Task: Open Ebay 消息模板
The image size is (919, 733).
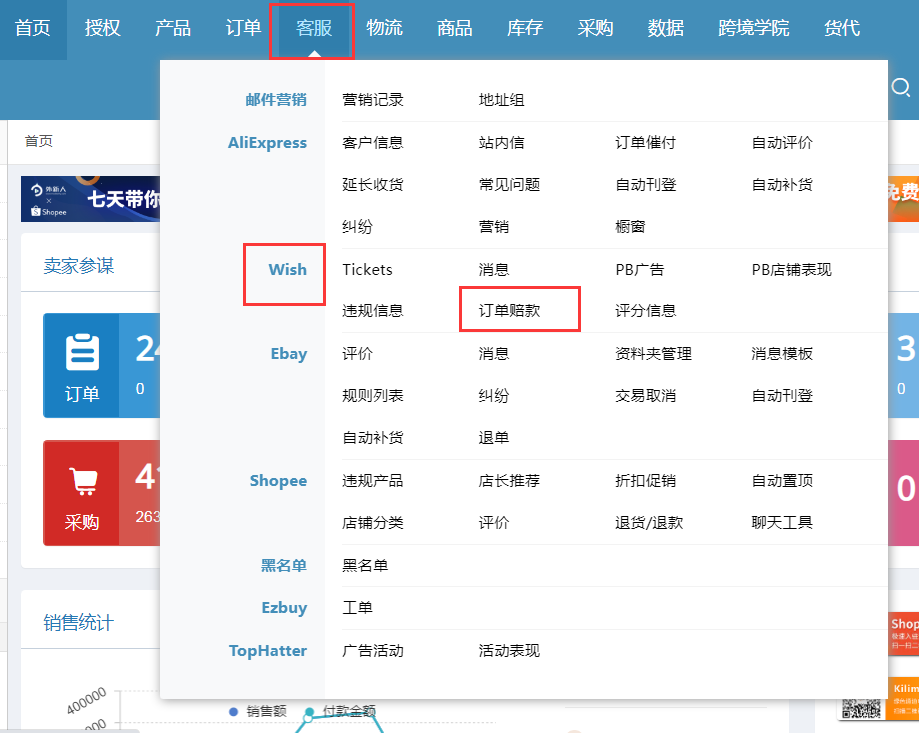Action: pos(782,354)
